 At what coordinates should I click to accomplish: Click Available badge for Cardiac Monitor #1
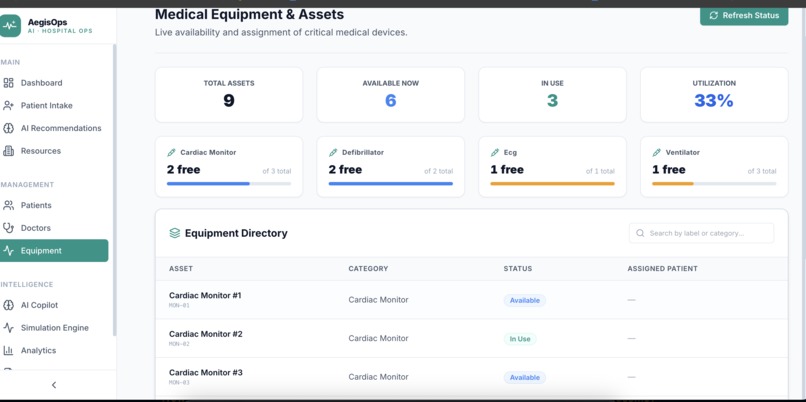coord(525,300)
